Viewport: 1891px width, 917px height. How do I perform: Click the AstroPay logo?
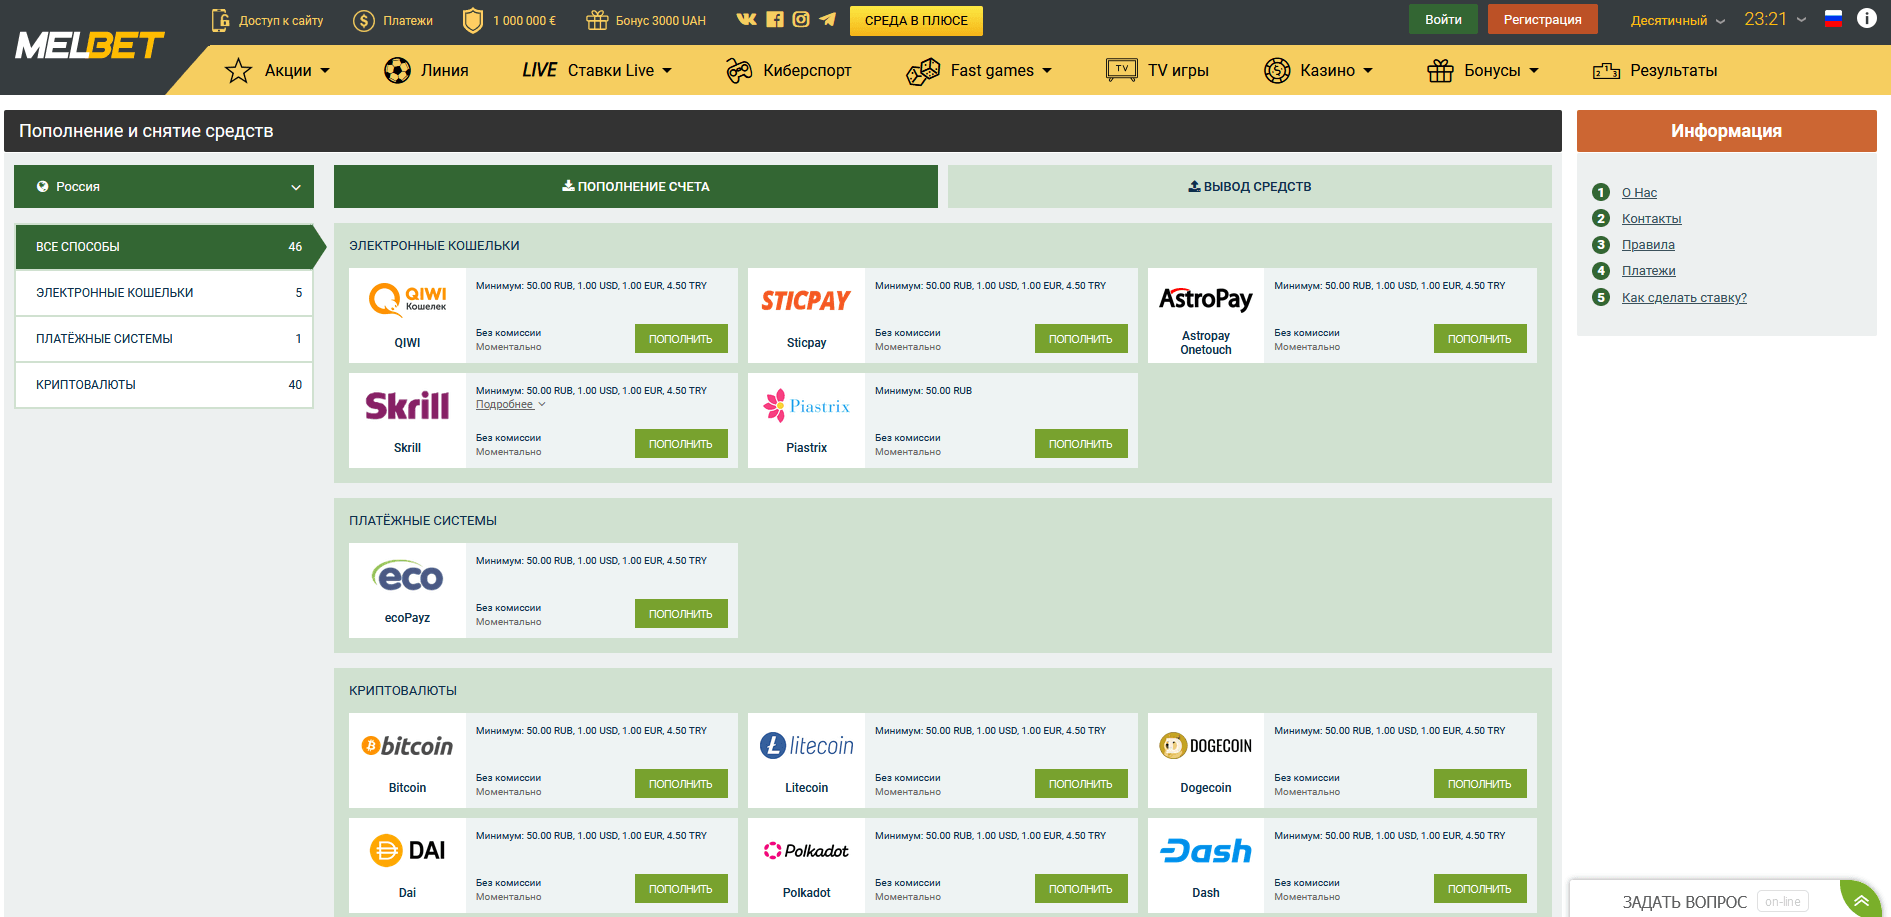(1206, 298)
